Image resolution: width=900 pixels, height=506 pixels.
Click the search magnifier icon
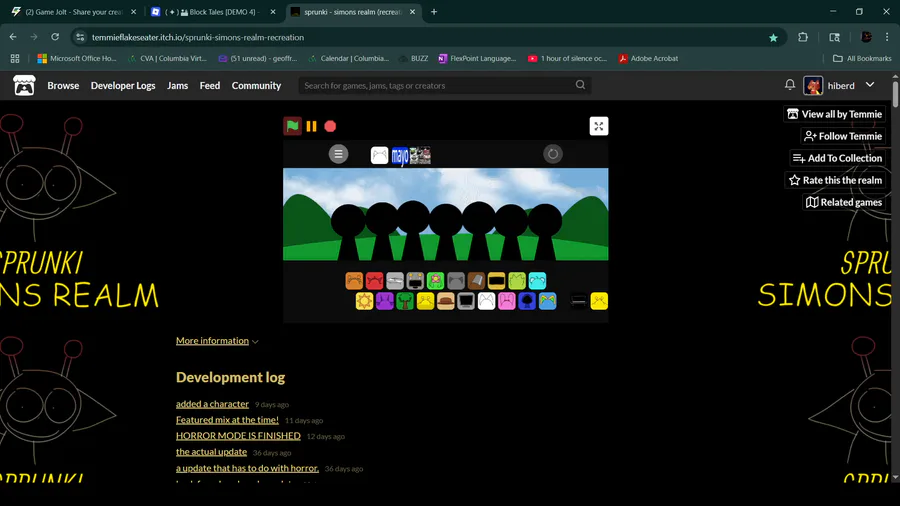click(x=580, y=85)
